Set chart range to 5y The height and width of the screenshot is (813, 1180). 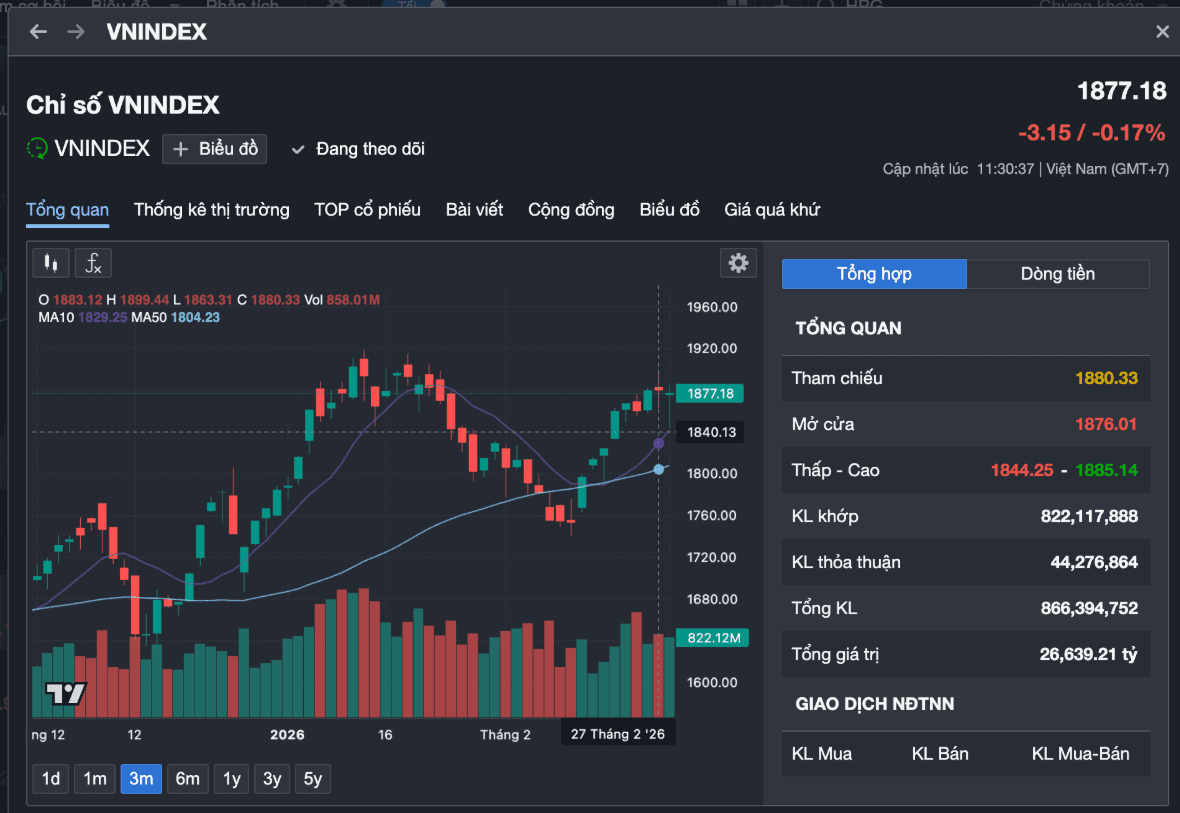click(x=312, y=778)
